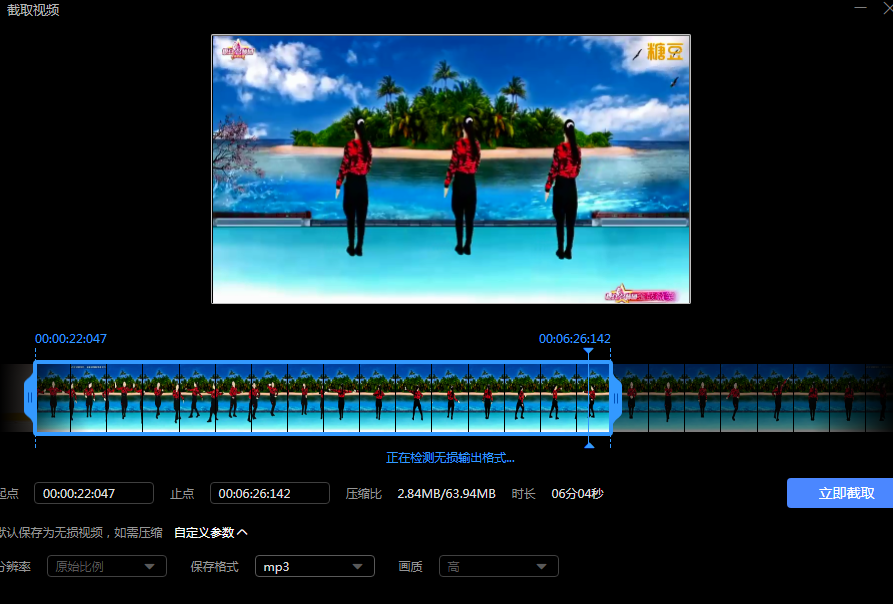Screen dimensions: 893x604
Task: Click the left trim handle on the timeline
Action: tap(30, 398)
